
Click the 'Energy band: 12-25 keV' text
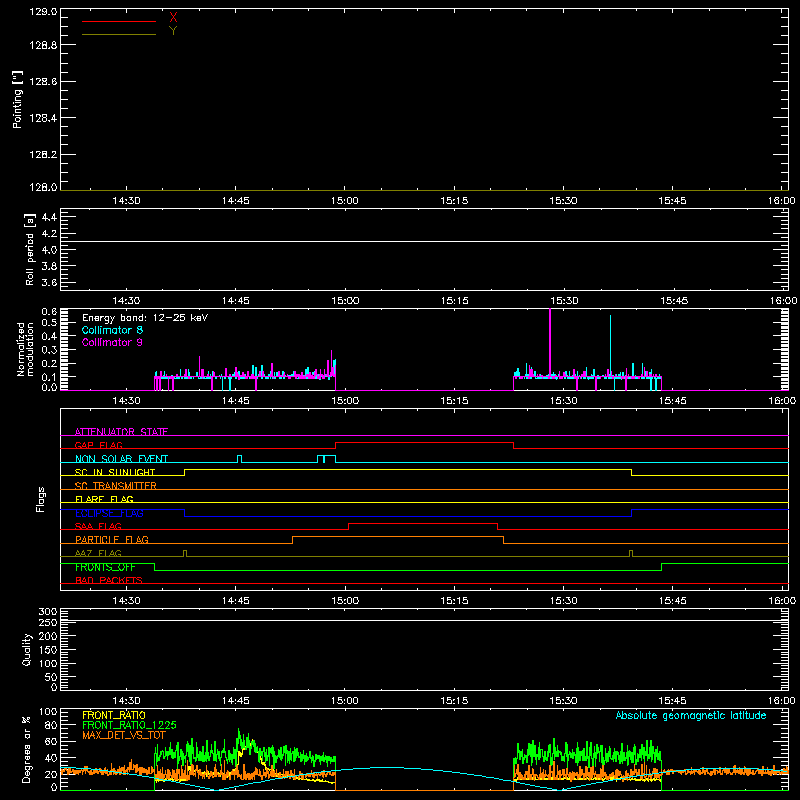coord(145,318)
